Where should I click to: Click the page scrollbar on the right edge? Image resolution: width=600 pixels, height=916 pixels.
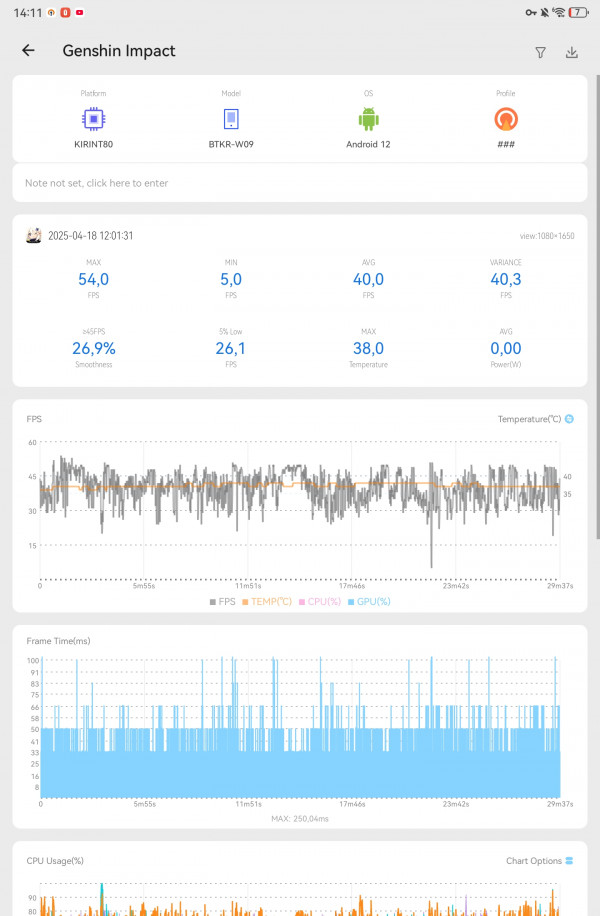[597, 307]
